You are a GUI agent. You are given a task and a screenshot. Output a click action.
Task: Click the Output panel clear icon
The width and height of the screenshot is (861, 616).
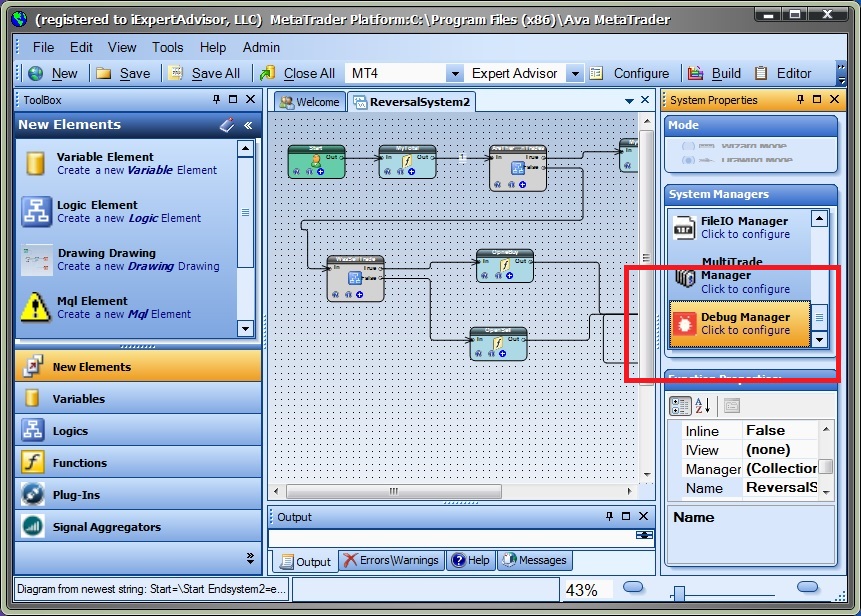644,535
